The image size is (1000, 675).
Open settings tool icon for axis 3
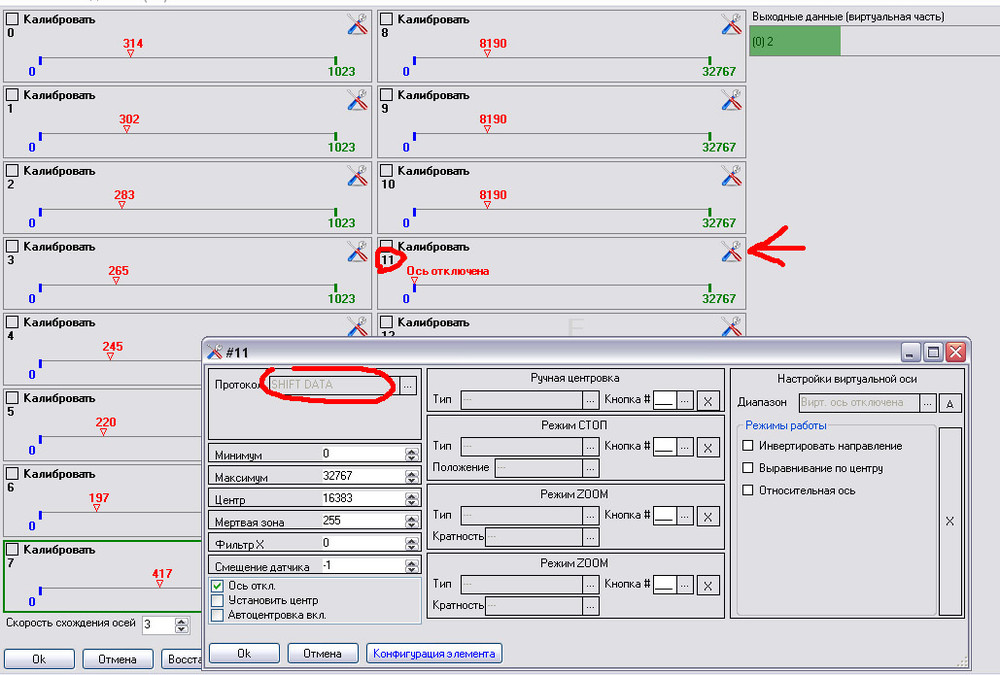(357, 251)
